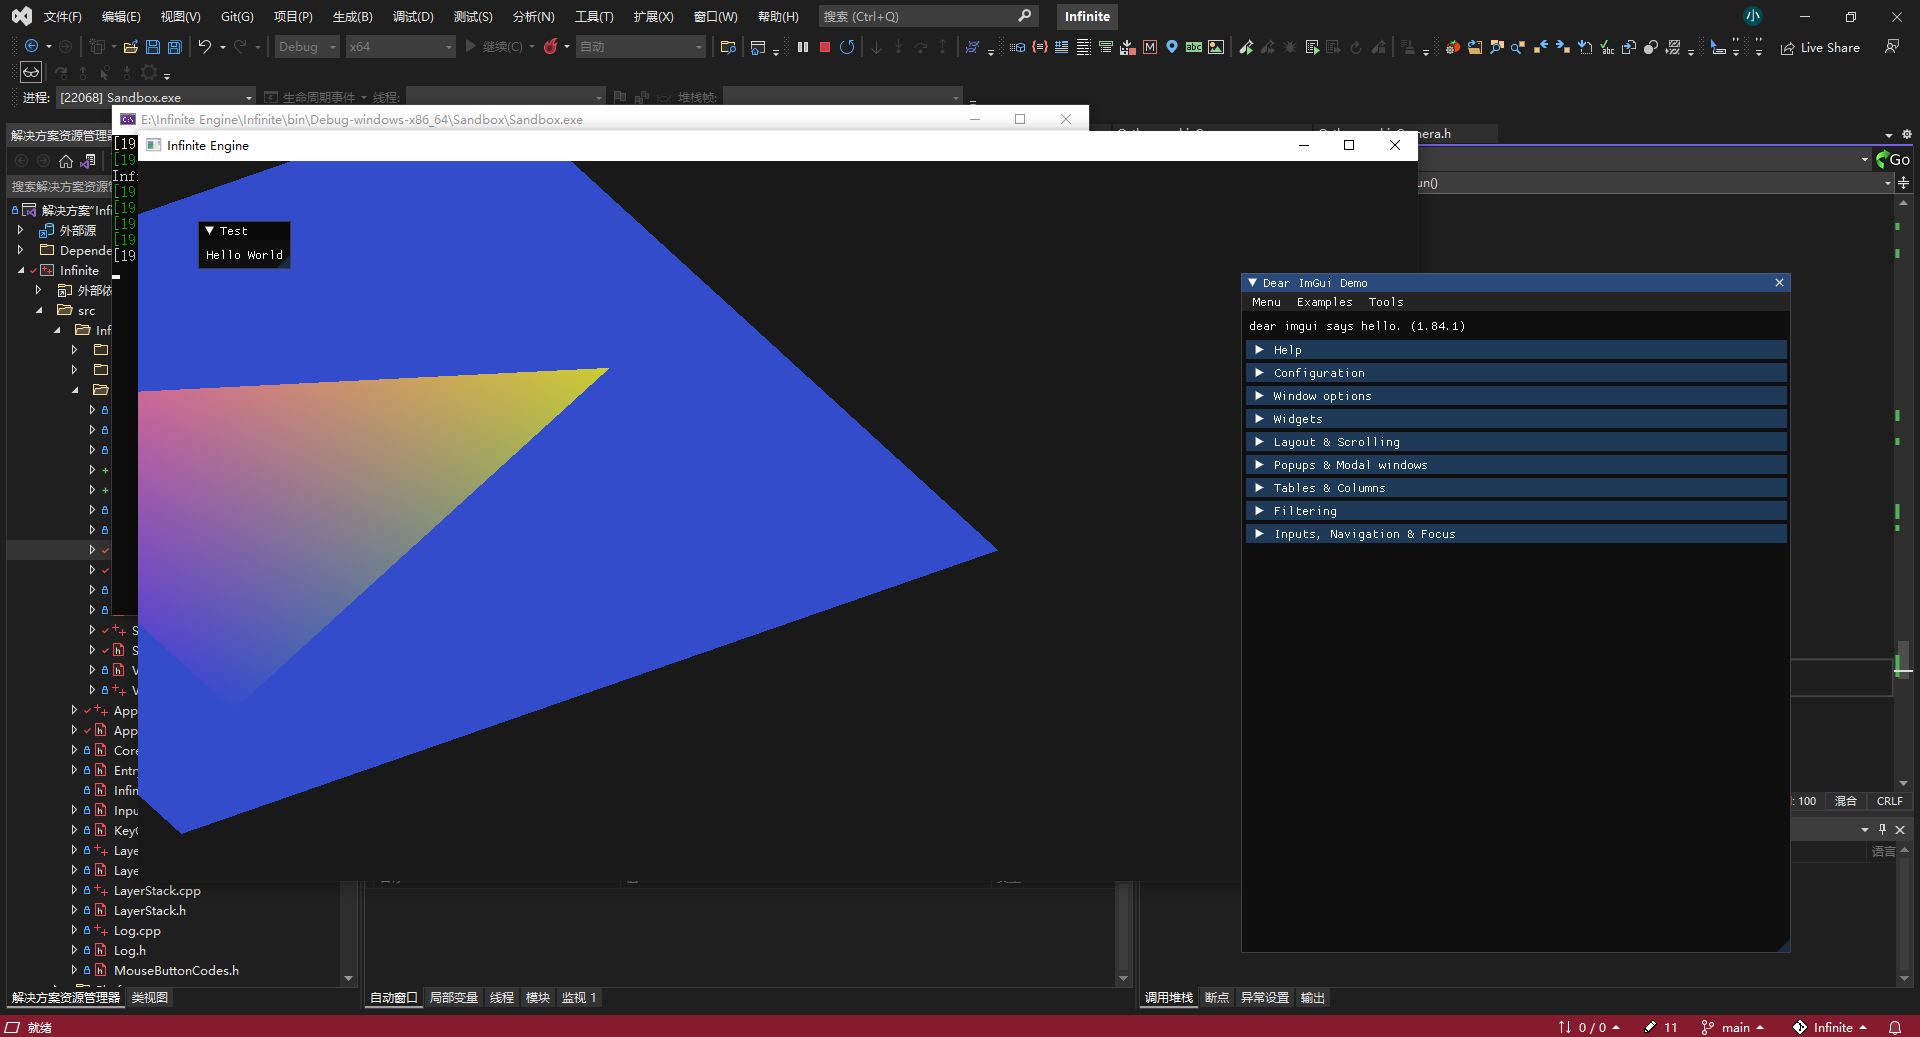Expand Popups & Modal windows section
Screen dimensions: 1920x1037
point(1516,465)
